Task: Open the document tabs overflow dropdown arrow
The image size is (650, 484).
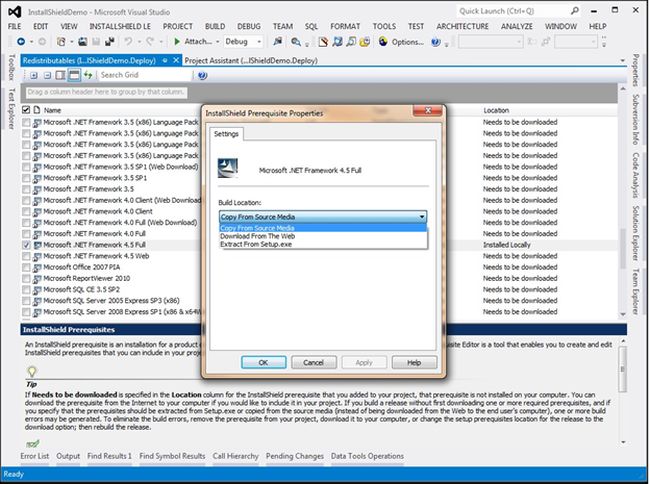Action: click(x=622, y=60)
